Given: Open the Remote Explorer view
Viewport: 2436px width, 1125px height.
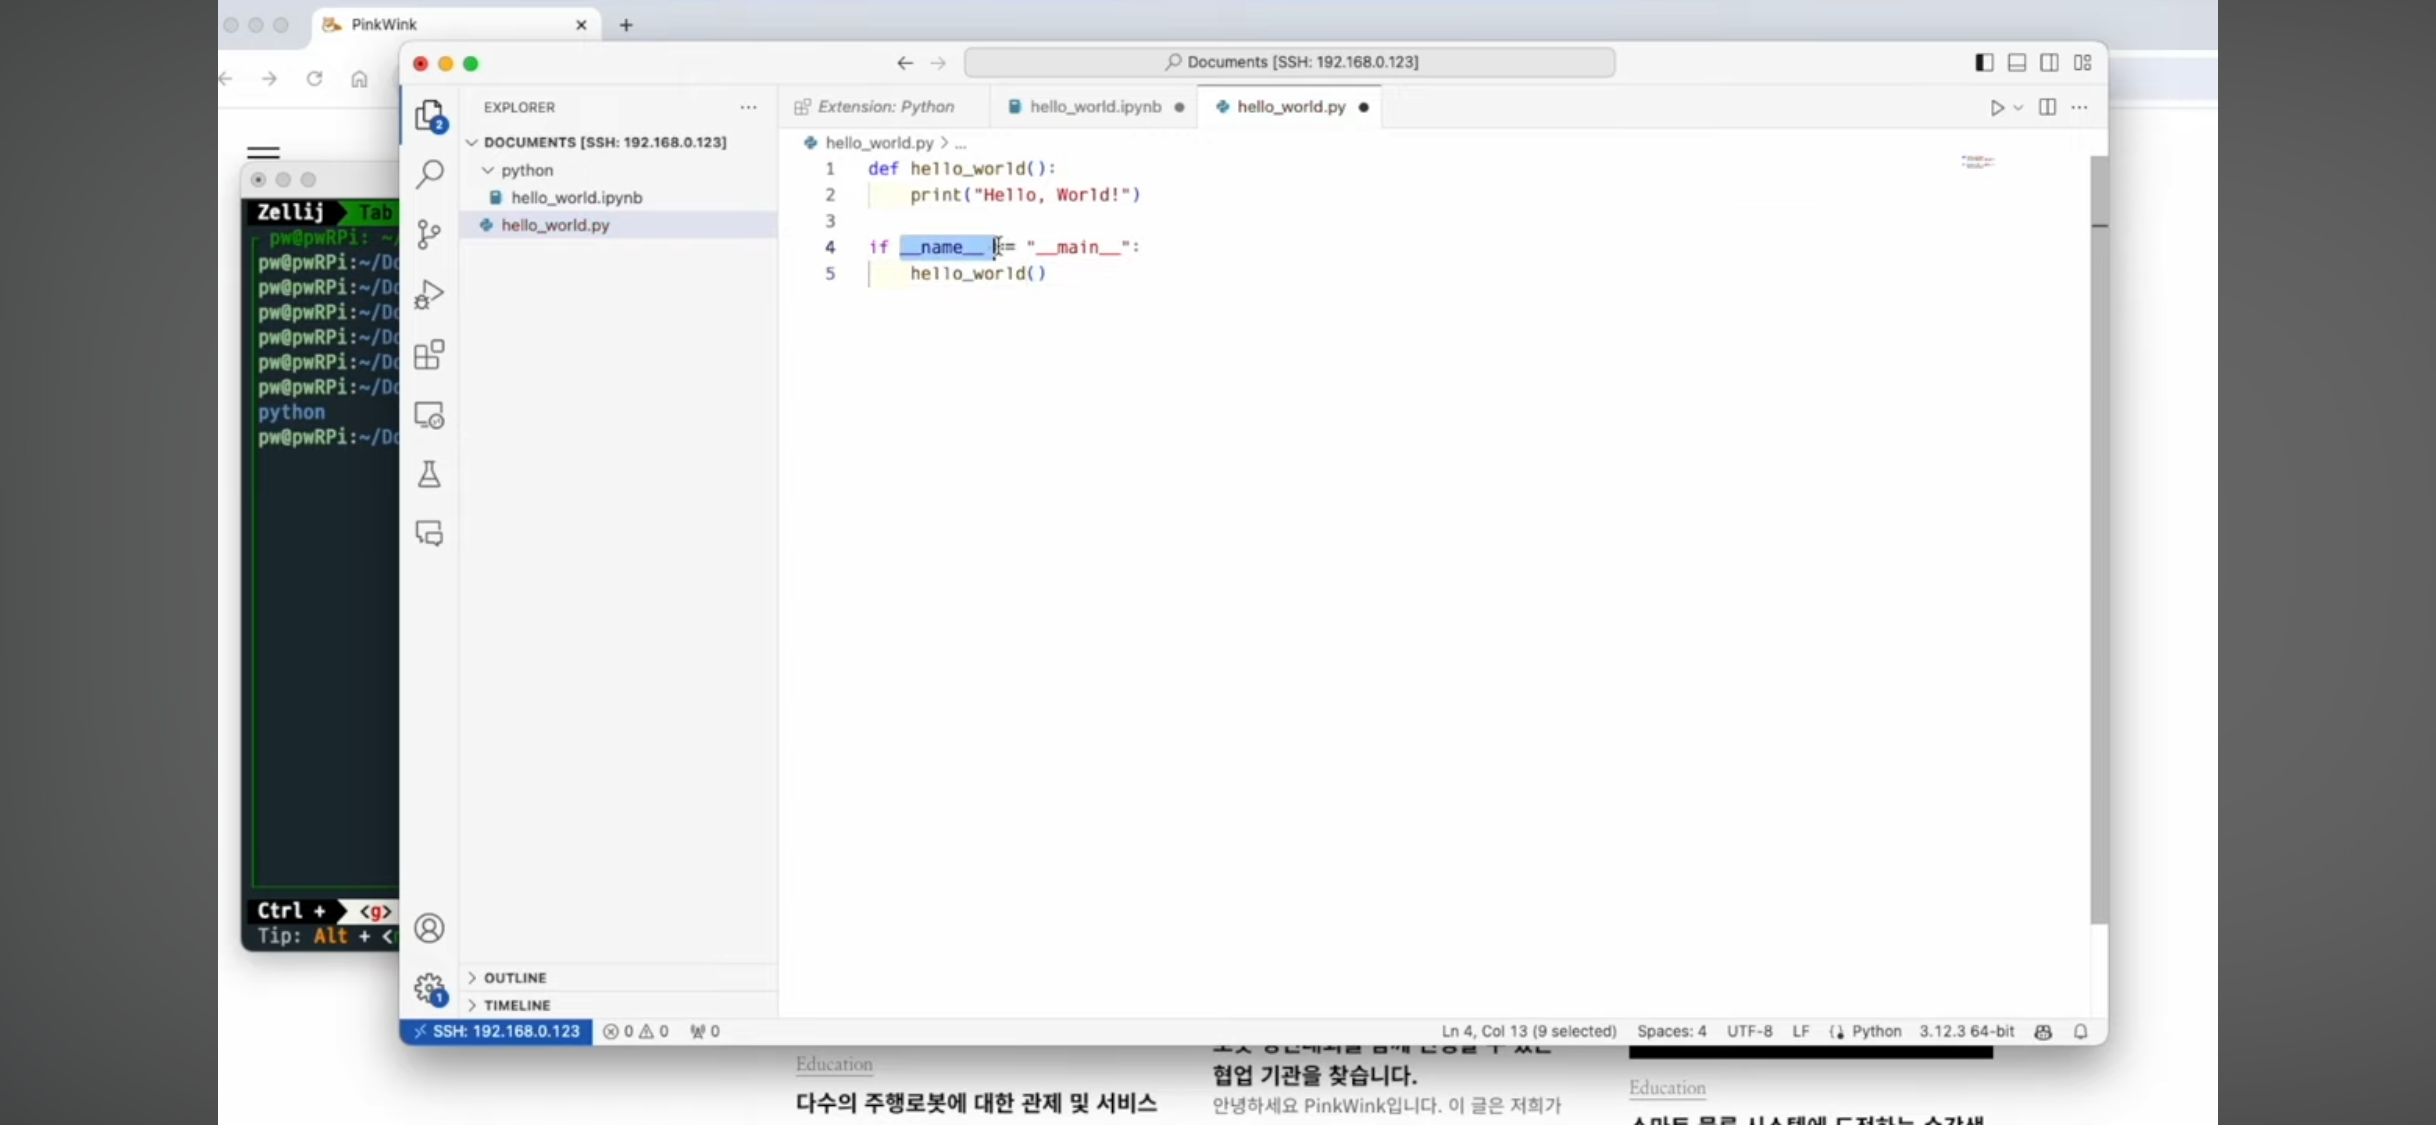Looking at the screenshot, I should pyautogui.click(x=429, y=415).
